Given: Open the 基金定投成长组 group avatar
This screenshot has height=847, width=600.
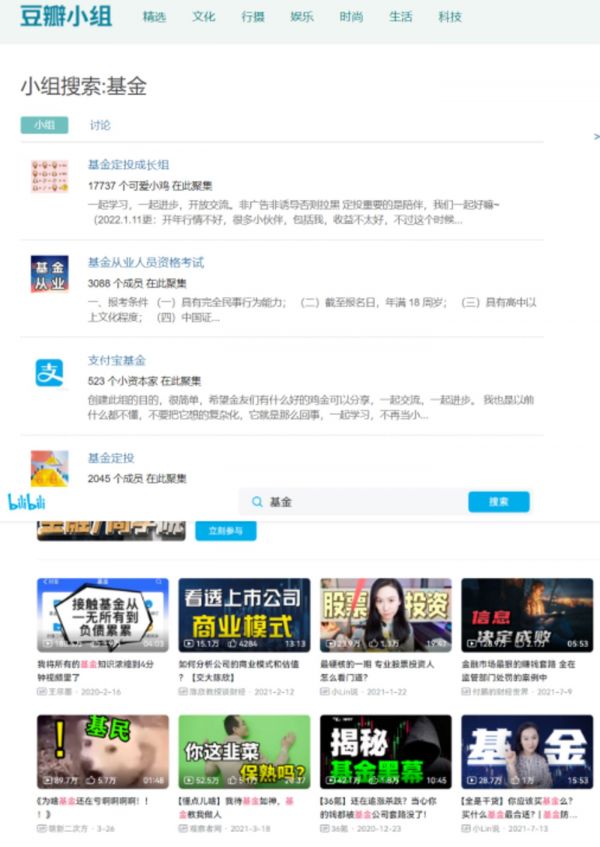Looking at the screenshot, I should tap(49, 176).
